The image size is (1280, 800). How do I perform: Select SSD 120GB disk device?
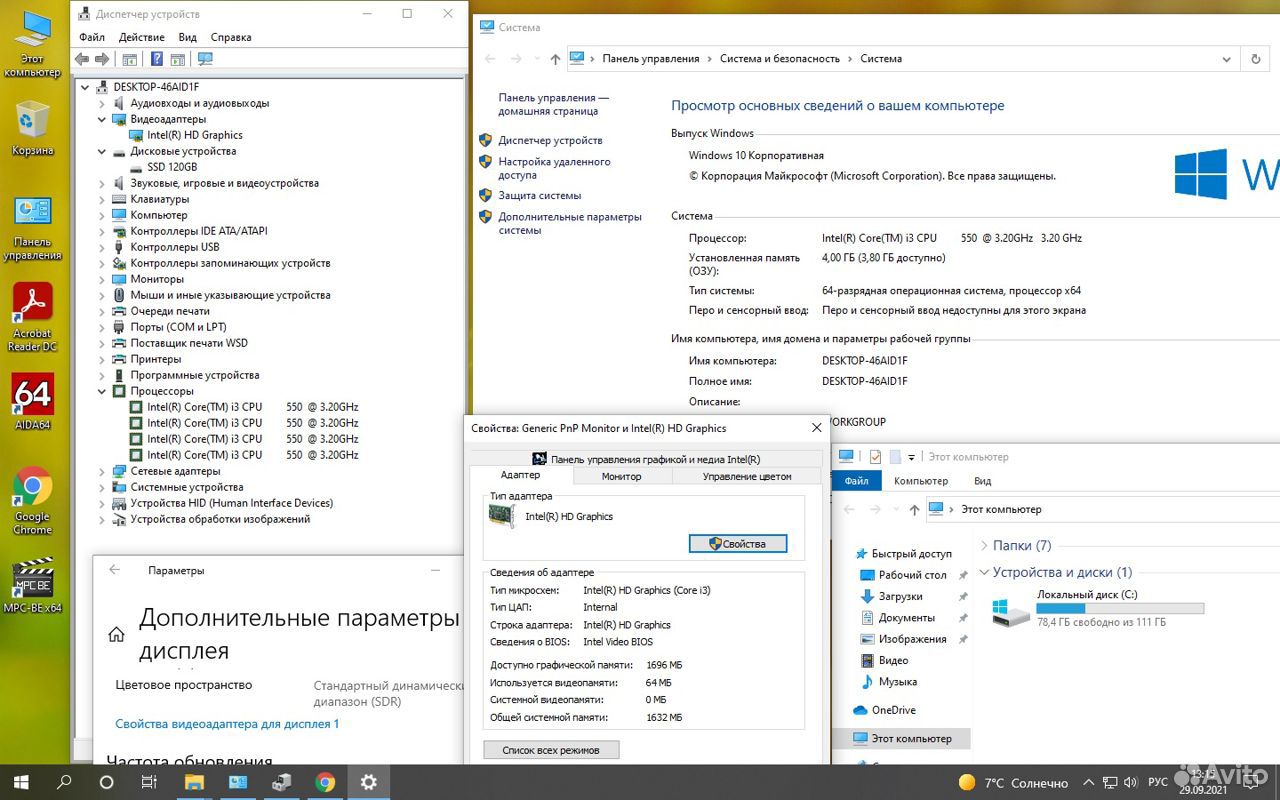[x=172, y=167]
